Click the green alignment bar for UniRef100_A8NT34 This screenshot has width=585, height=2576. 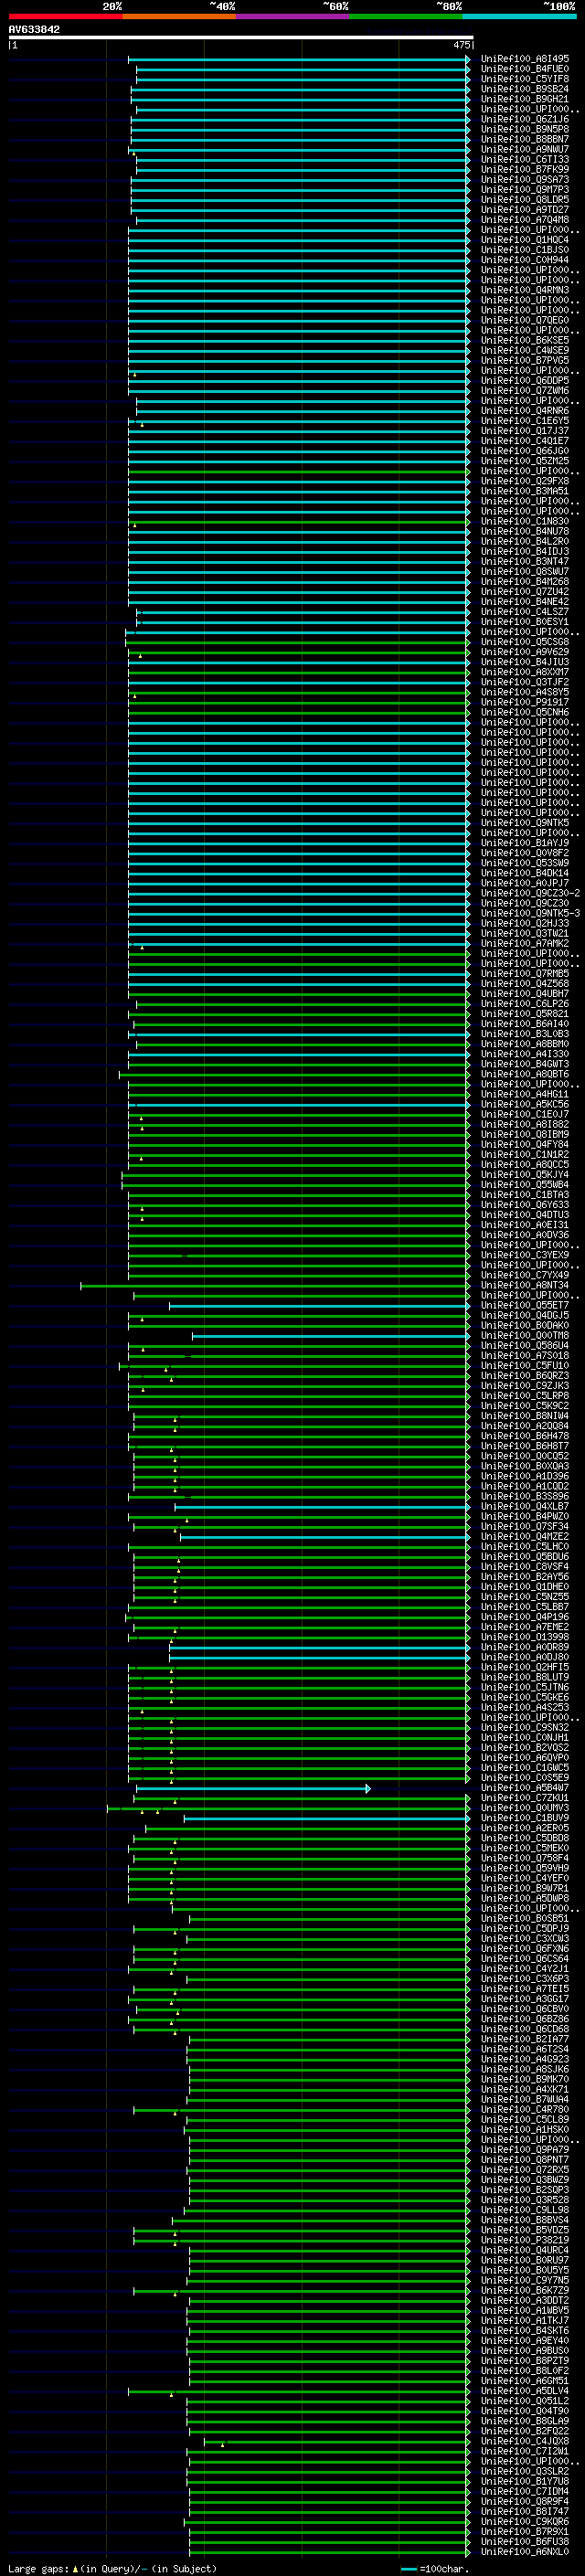[x=275, y=1286]
